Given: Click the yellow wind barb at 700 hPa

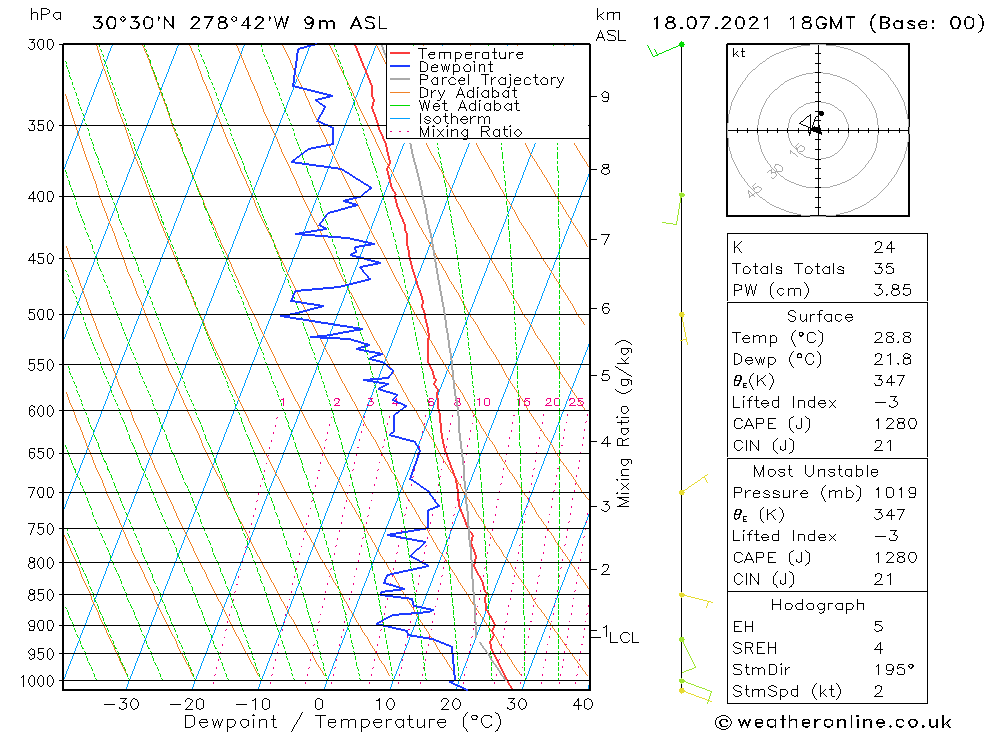Looking at the screenshot, I should [x=694, y=484].
